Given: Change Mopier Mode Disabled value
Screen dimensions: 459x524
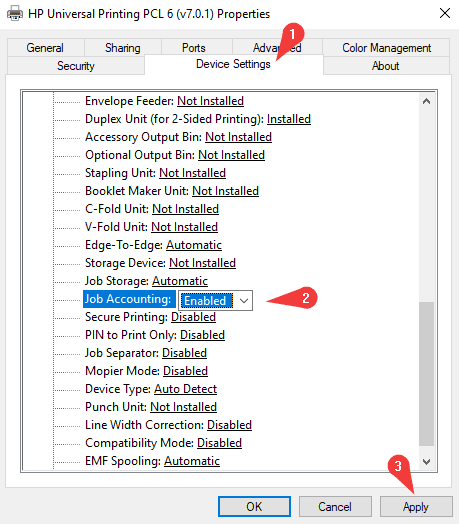Looking at the screenshot, I should tap(185, 371).
